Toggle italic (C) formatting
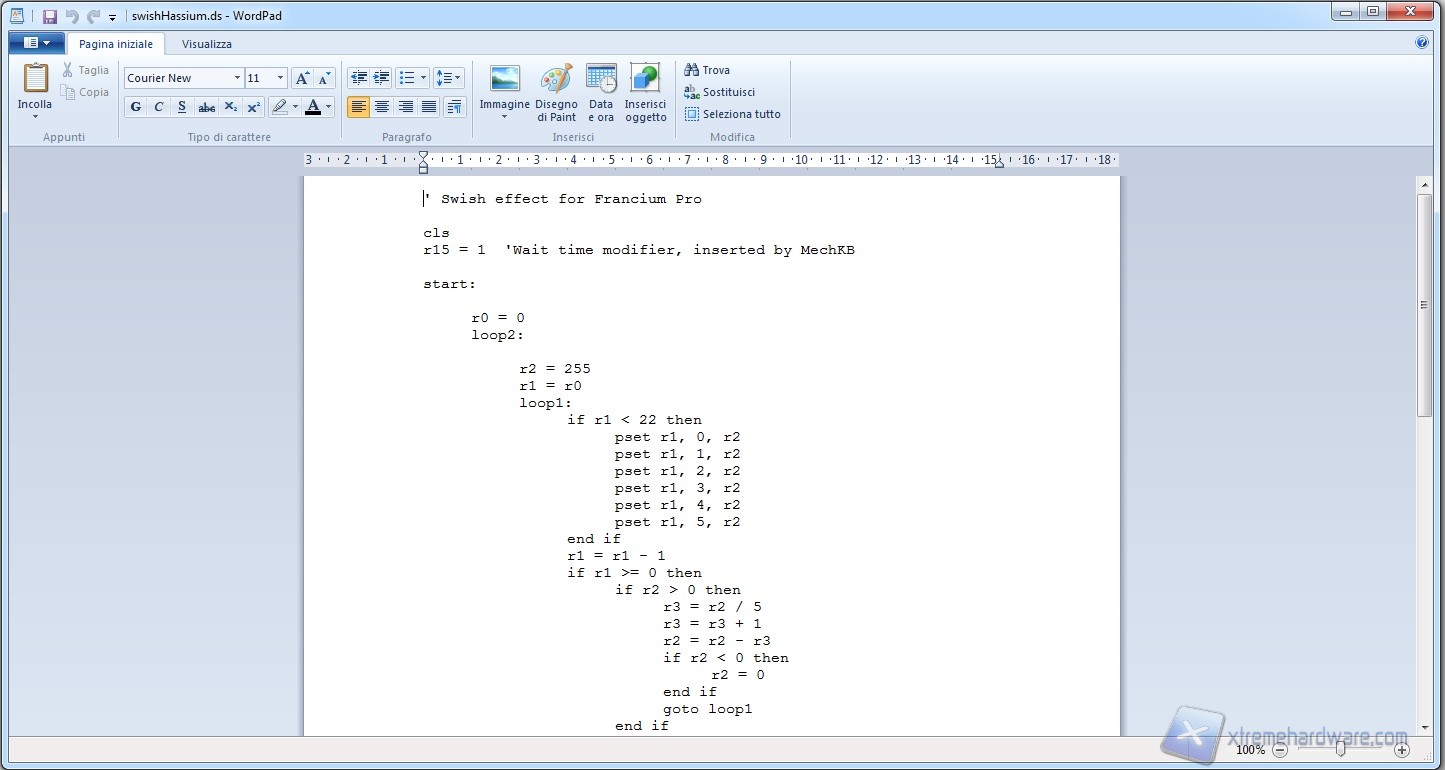Screen dimensions: 1445x770 (159, 107)
